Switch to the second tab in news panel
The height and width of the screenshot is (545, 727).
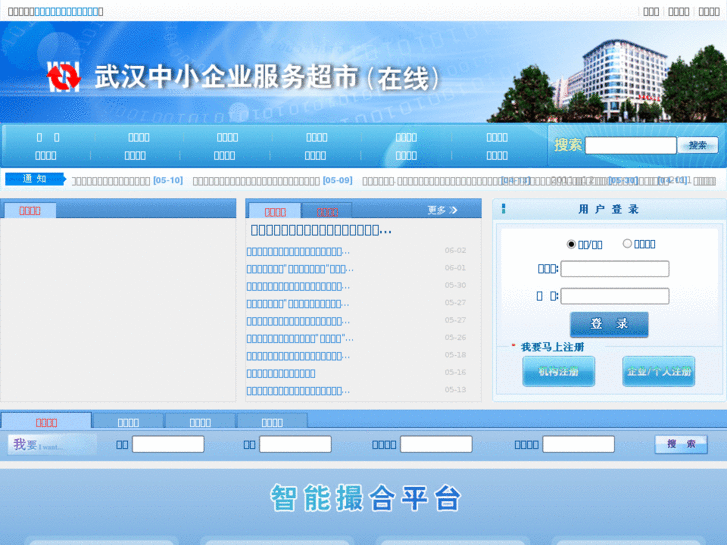tap(327, 212)
